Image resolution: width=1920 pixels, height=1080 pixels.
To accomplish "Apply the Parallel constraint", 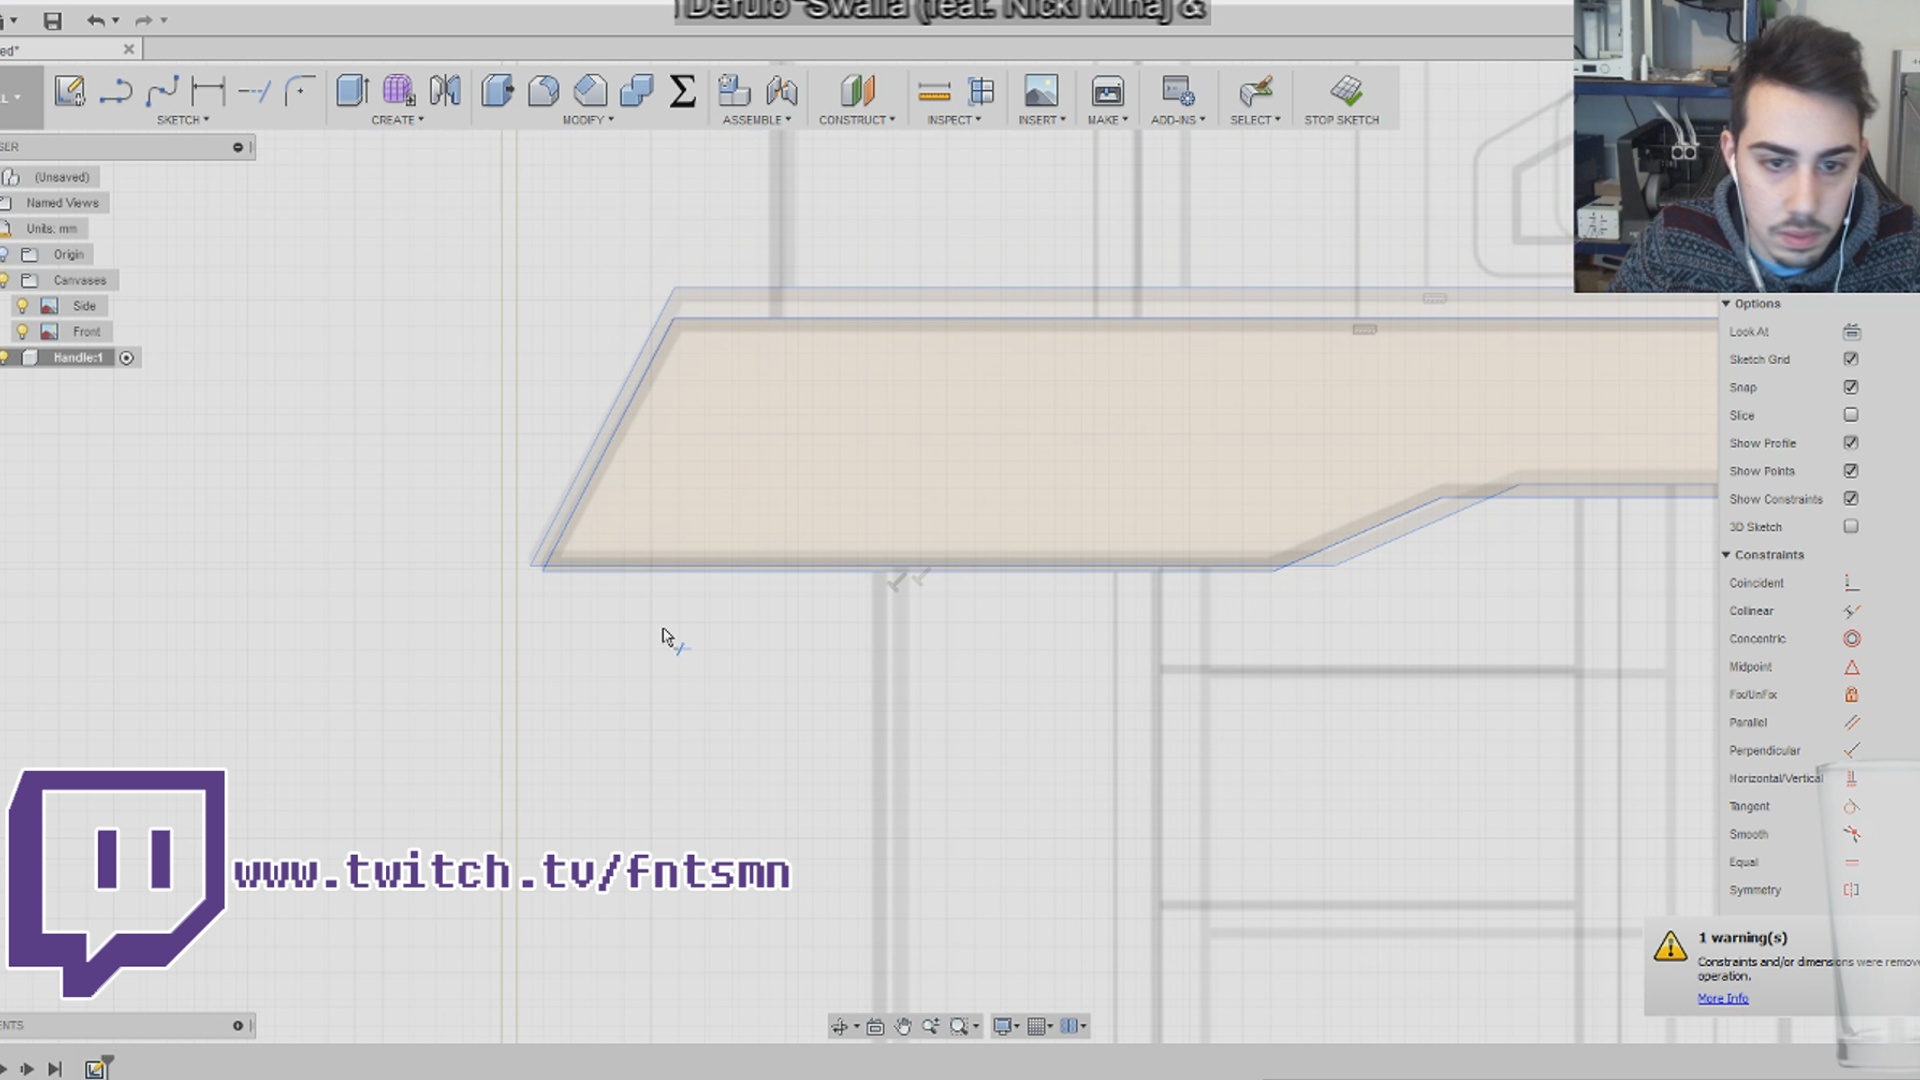I will tap(1851, 722).
